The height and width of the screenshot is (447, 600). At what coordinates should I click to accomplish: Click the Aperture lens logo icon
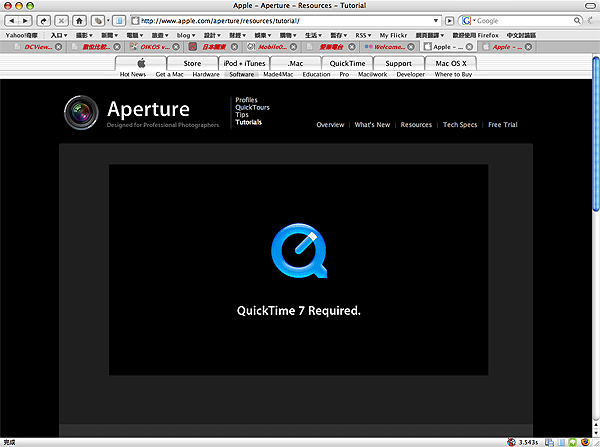81,113
